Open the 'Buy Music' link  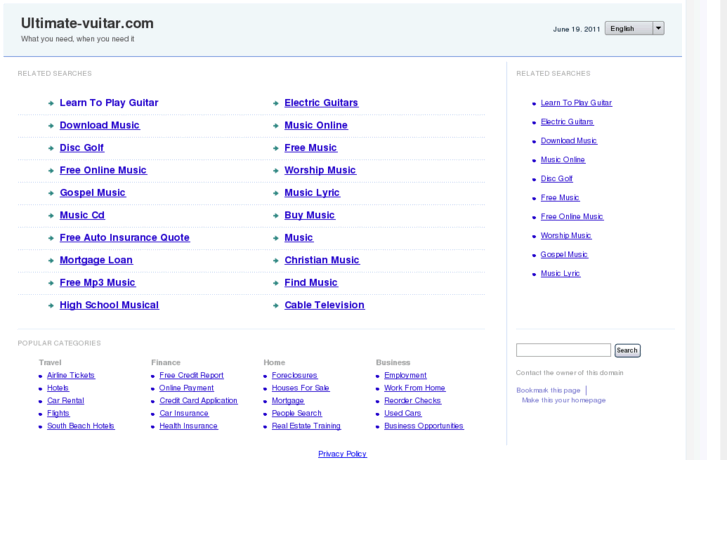tap(310, 215)
